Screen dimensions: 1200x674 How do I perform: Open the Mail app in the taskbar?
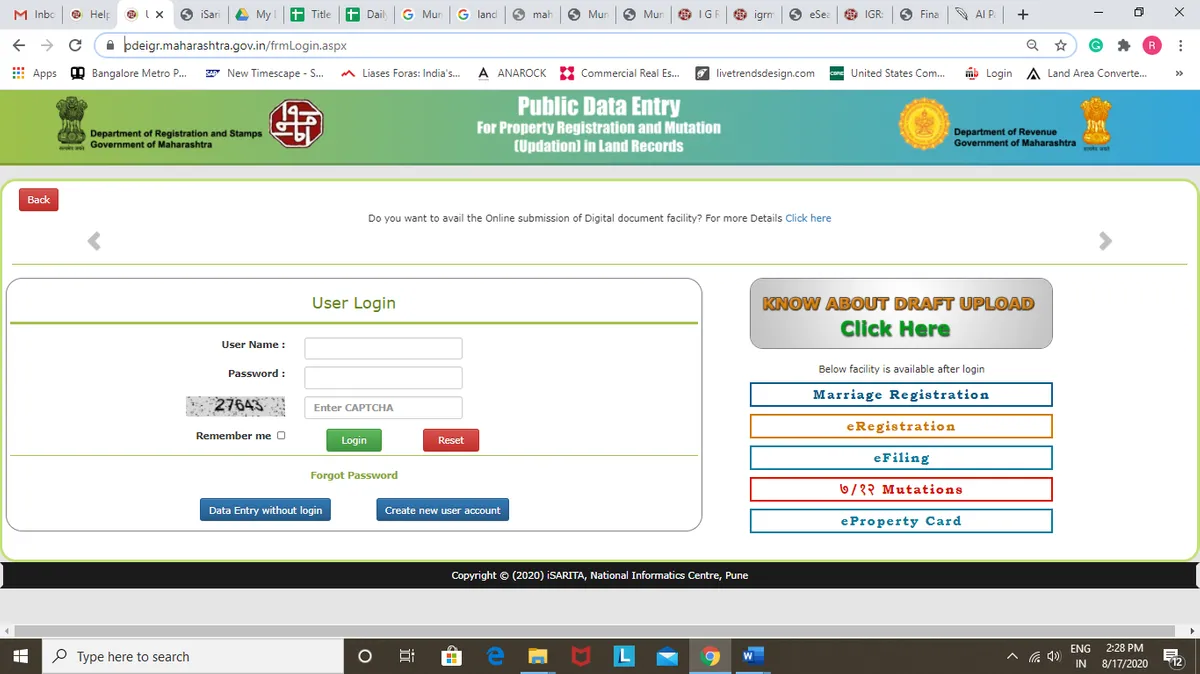pos(667,656)
